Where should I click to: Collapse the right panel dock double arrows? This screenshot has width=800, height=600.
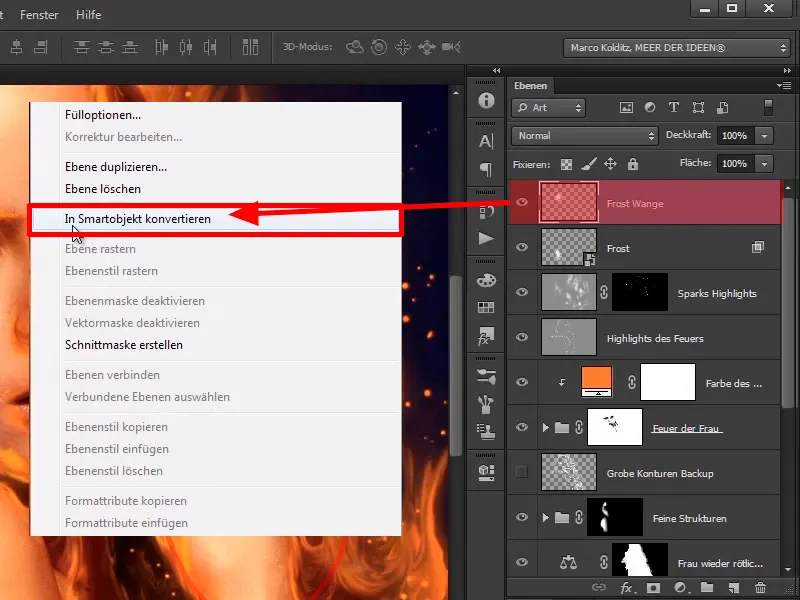point(786,70)
